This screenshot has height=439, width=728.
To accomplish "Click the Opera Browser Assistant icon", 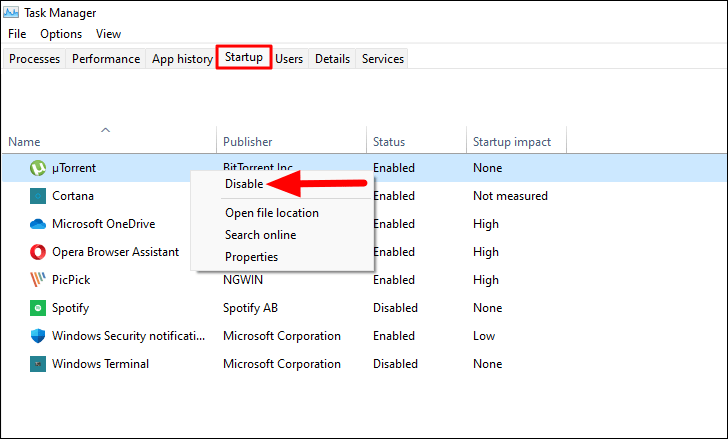I will click(38, 252).
